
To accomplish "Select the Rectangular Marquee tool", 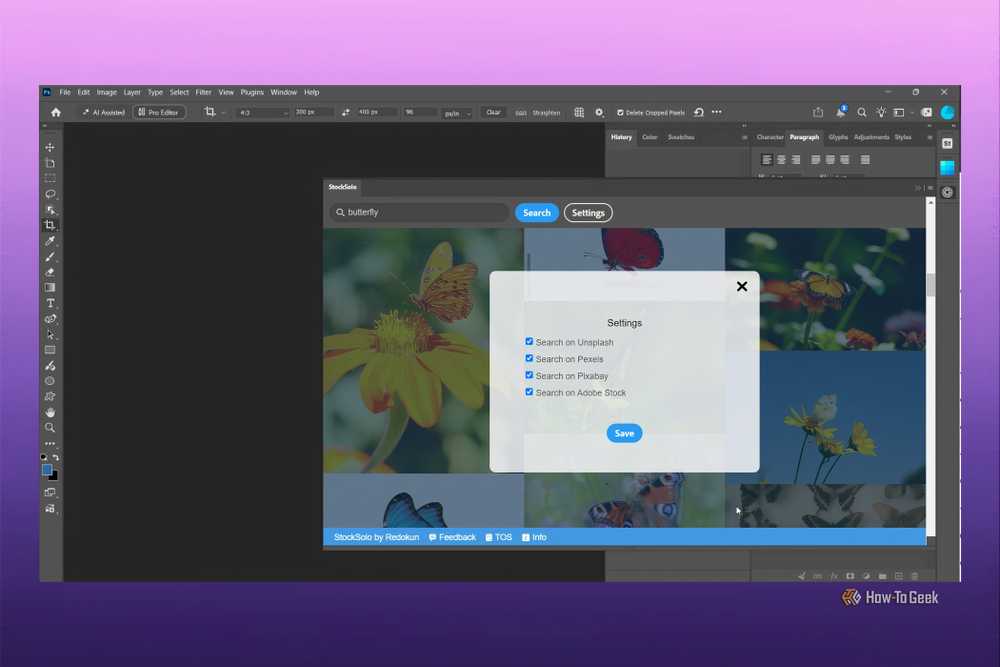I will coord(50,179).
